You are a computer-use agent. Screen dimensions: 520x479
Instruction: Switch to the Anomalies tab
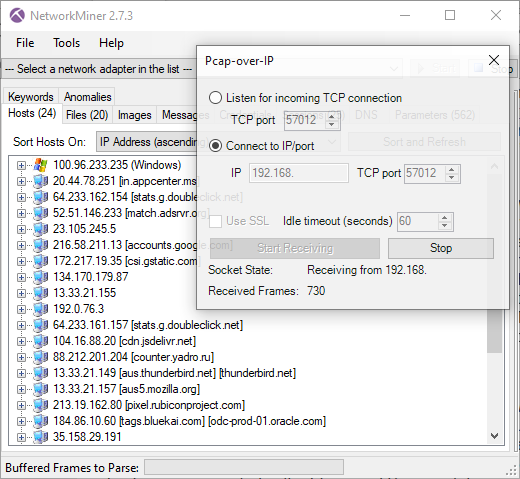click(x=87, y=97)
